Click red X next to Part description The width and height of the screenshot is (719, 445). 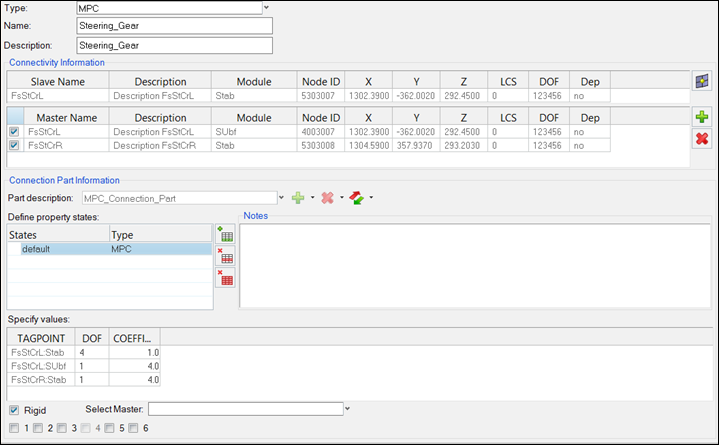(x=327, y=197)
